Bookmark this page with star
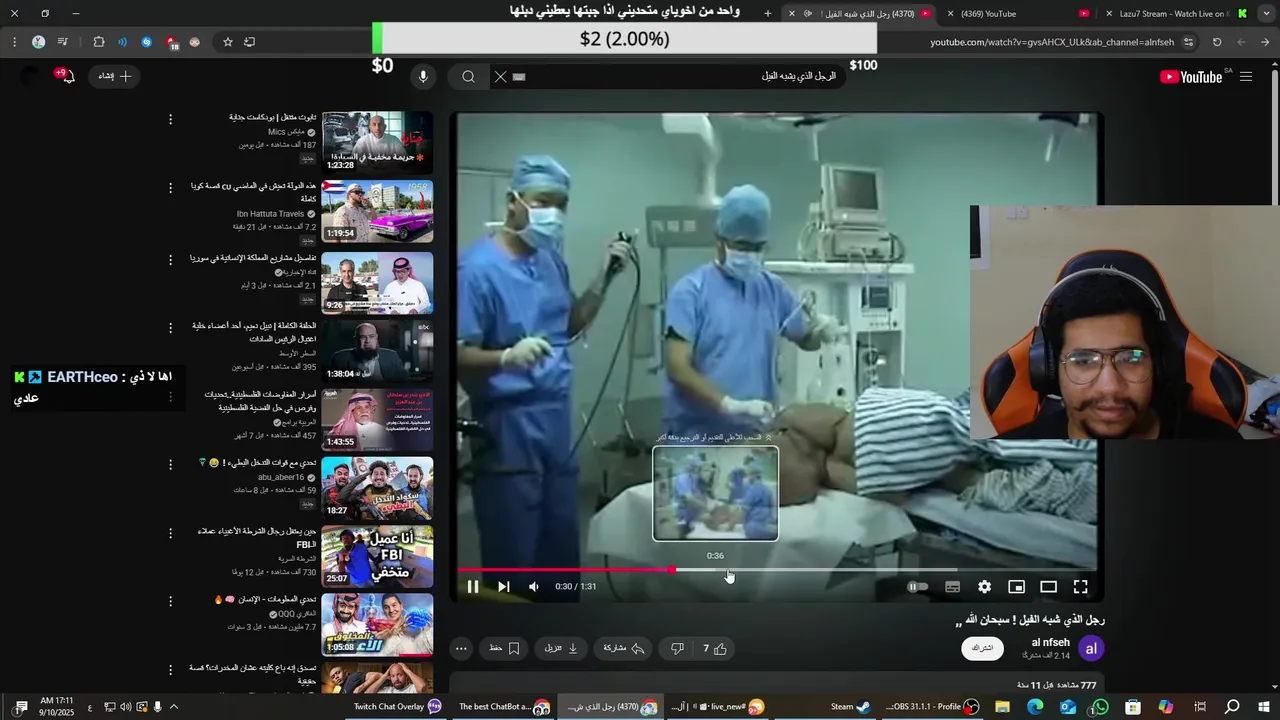1280x720 pixels. [228, 42]
